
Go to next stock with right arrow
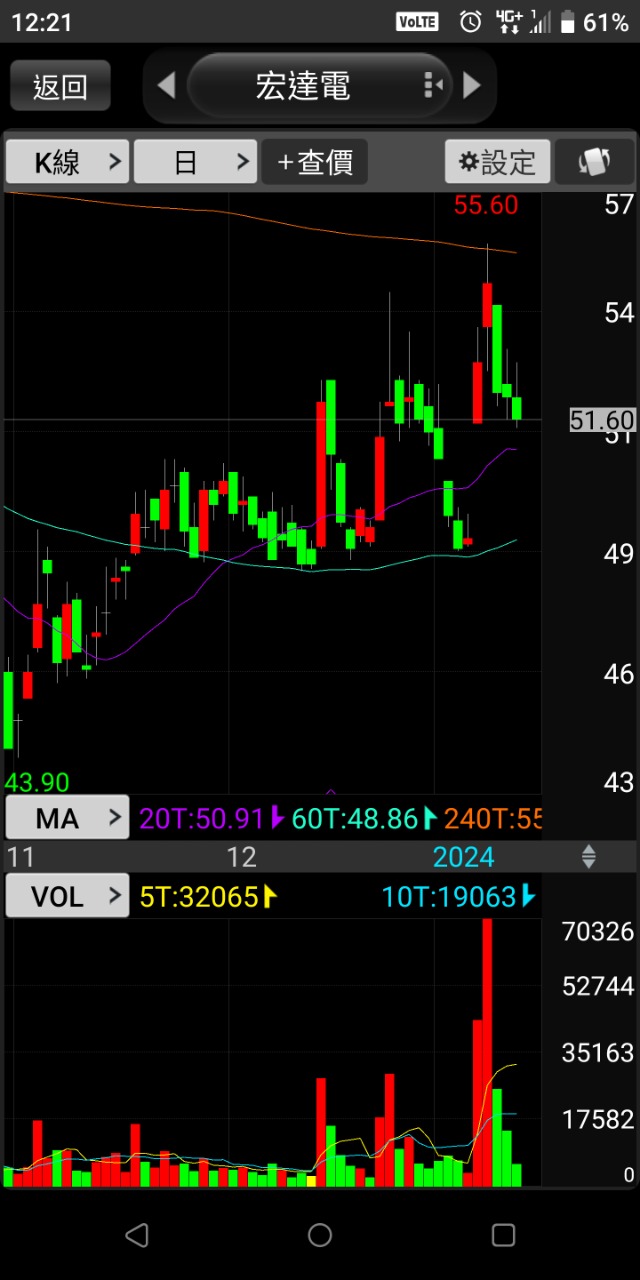pos(472,85)
